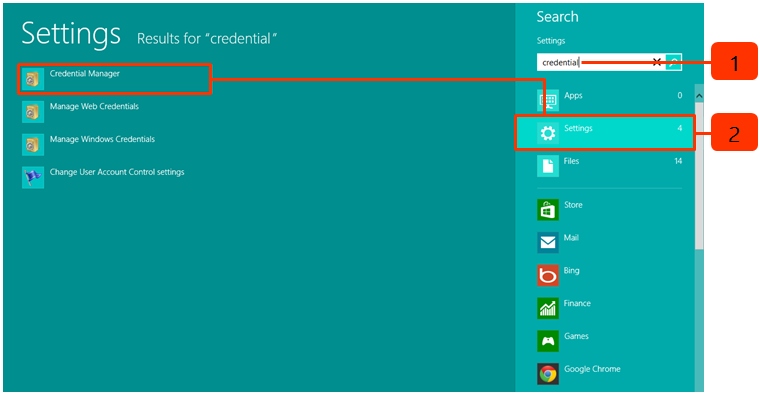Click the Google Chrome icon
This screenshot has width=760, height=394.
(x=548, y=374)
